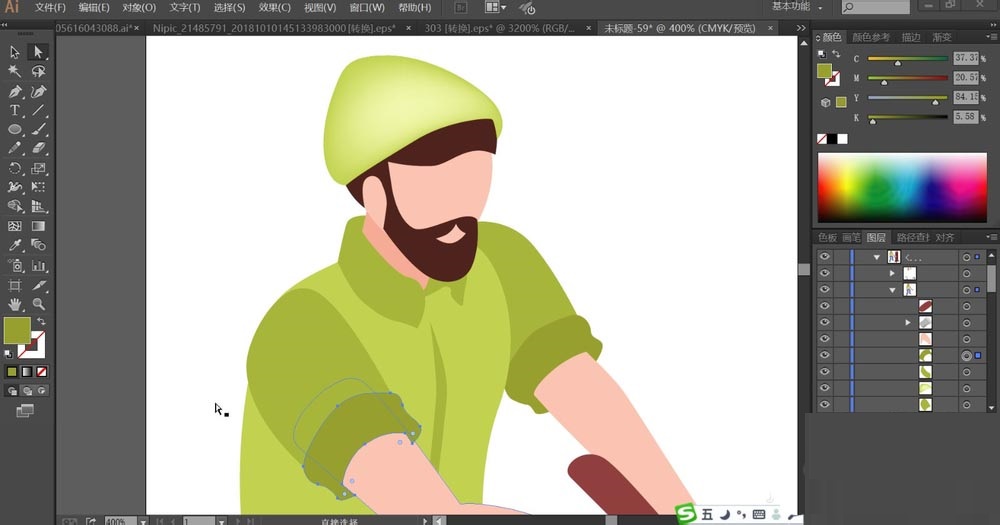Select the Pen tool
This screenshot has height=525, width=1000.
tap(15, 91)
